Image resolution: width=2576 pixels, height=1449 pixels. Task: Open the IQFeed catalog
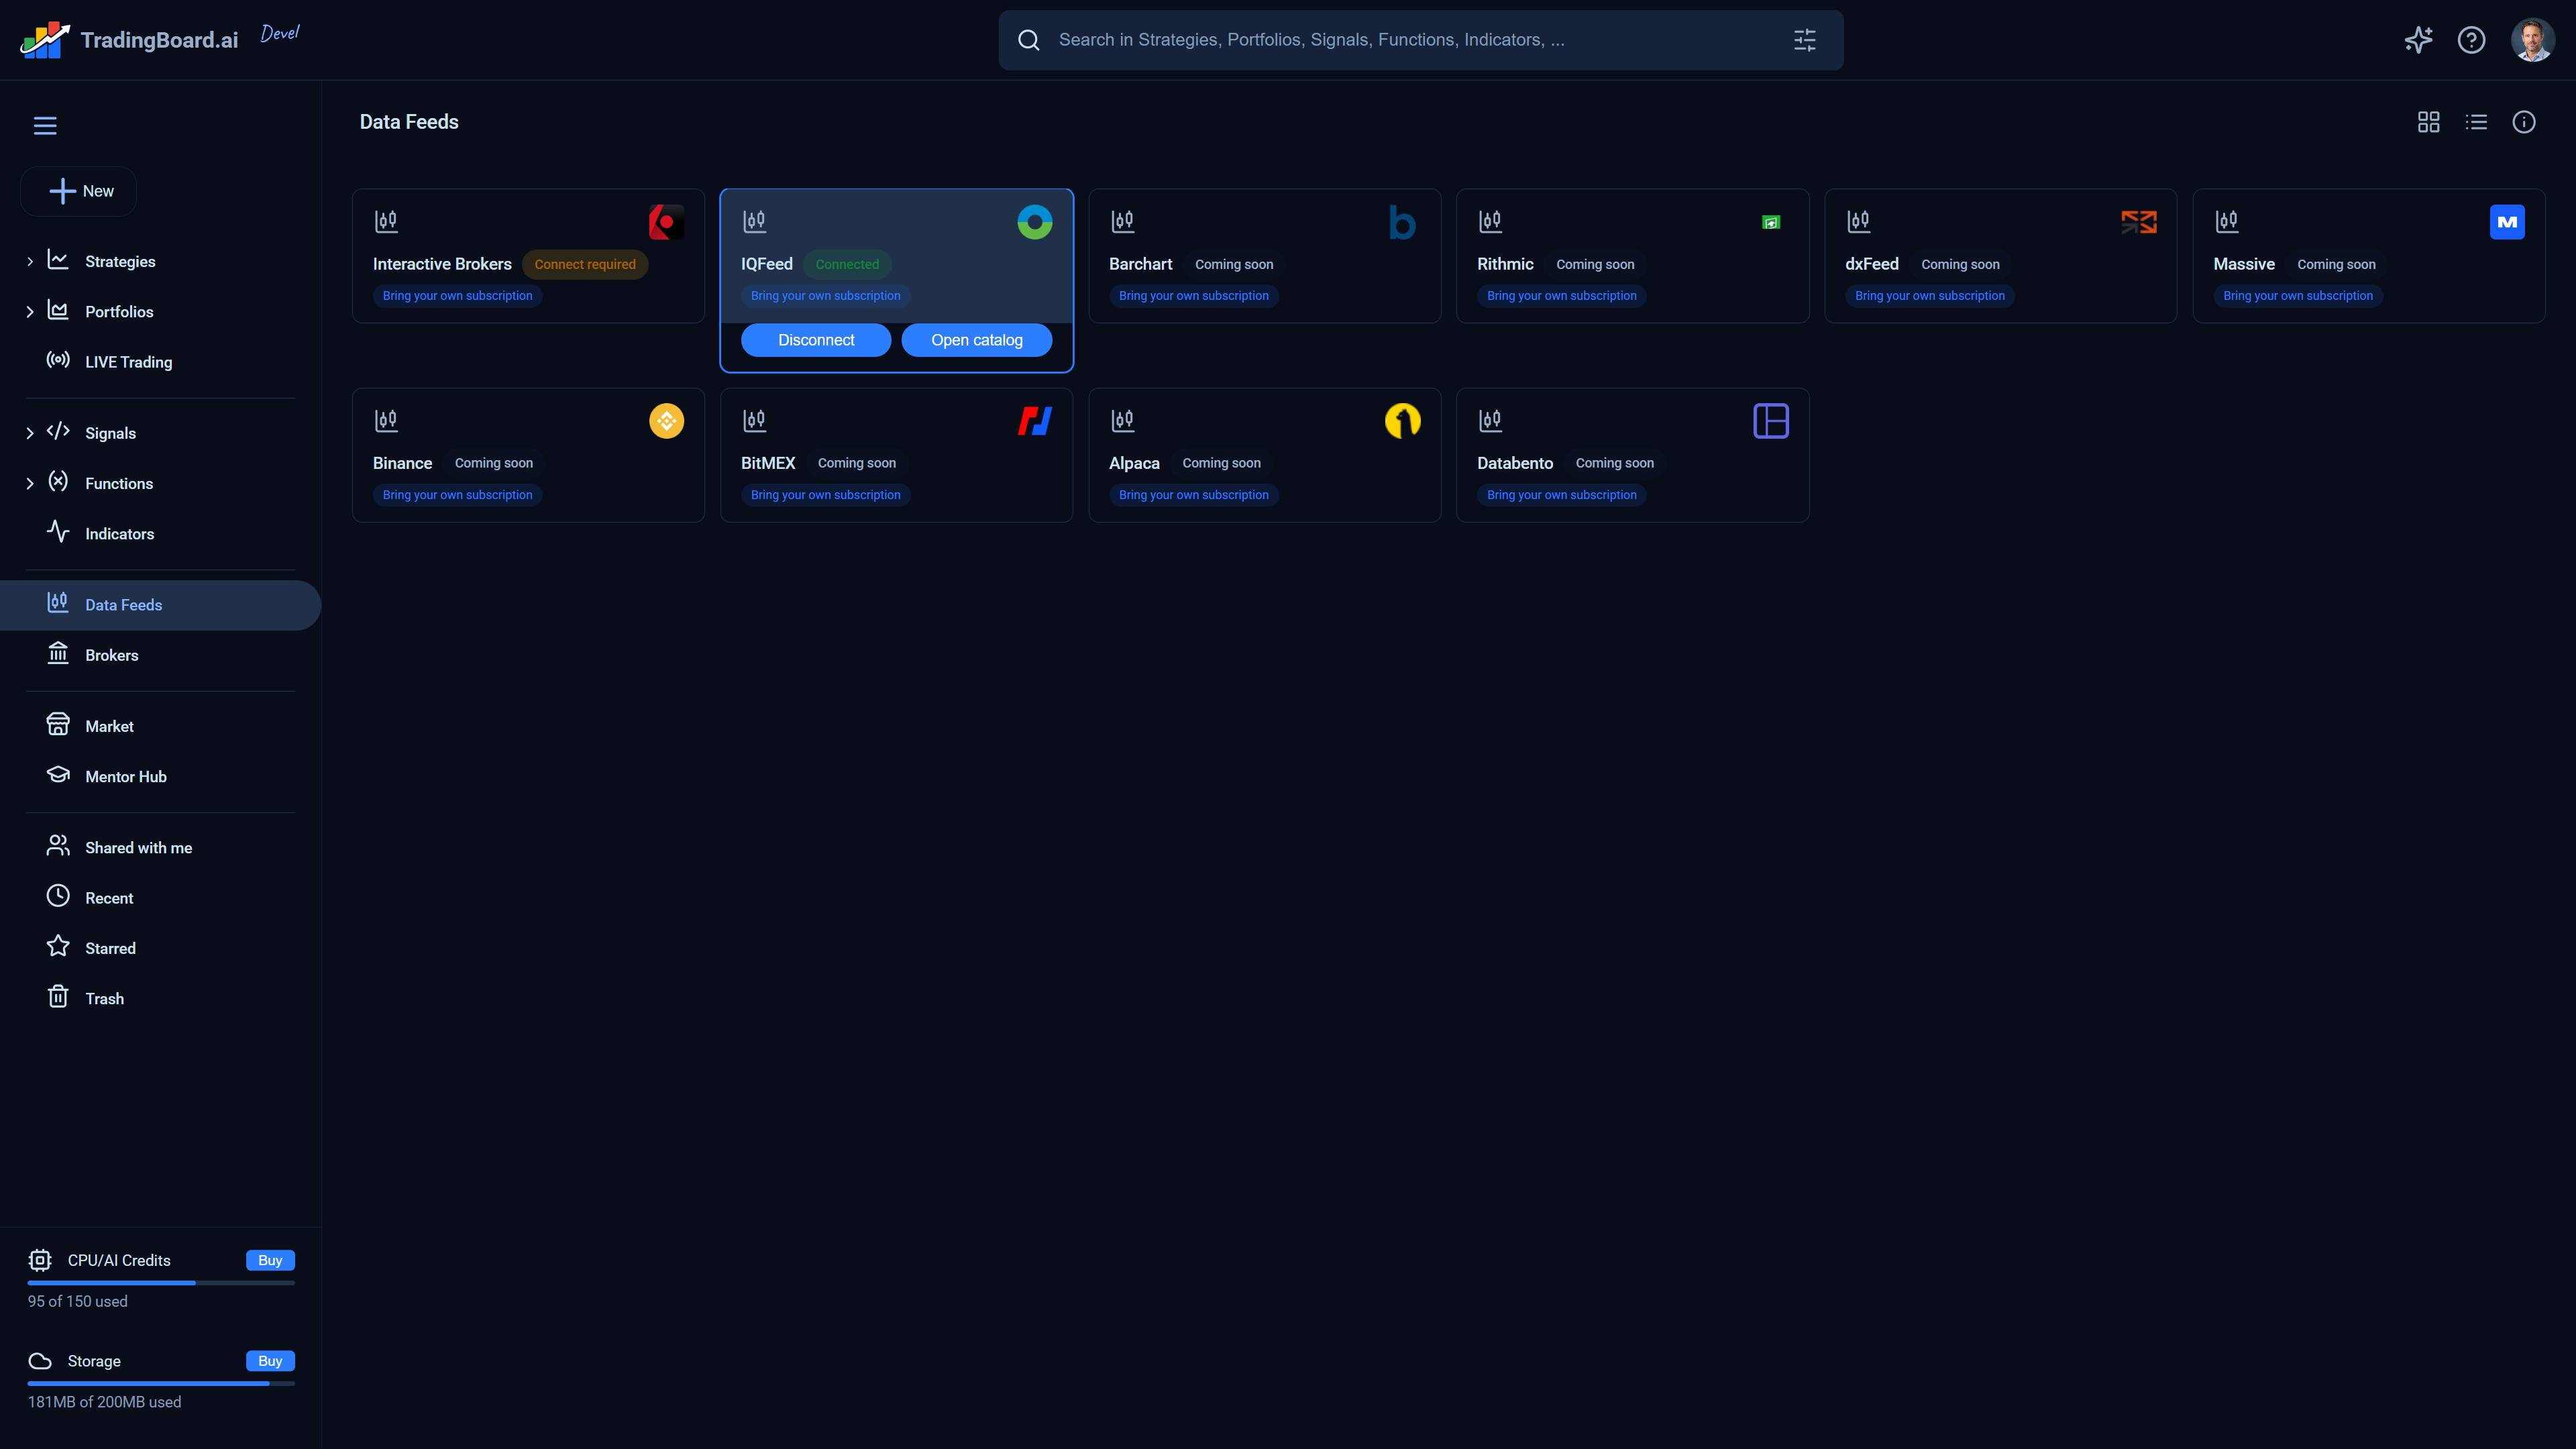(x=977, y=340)
